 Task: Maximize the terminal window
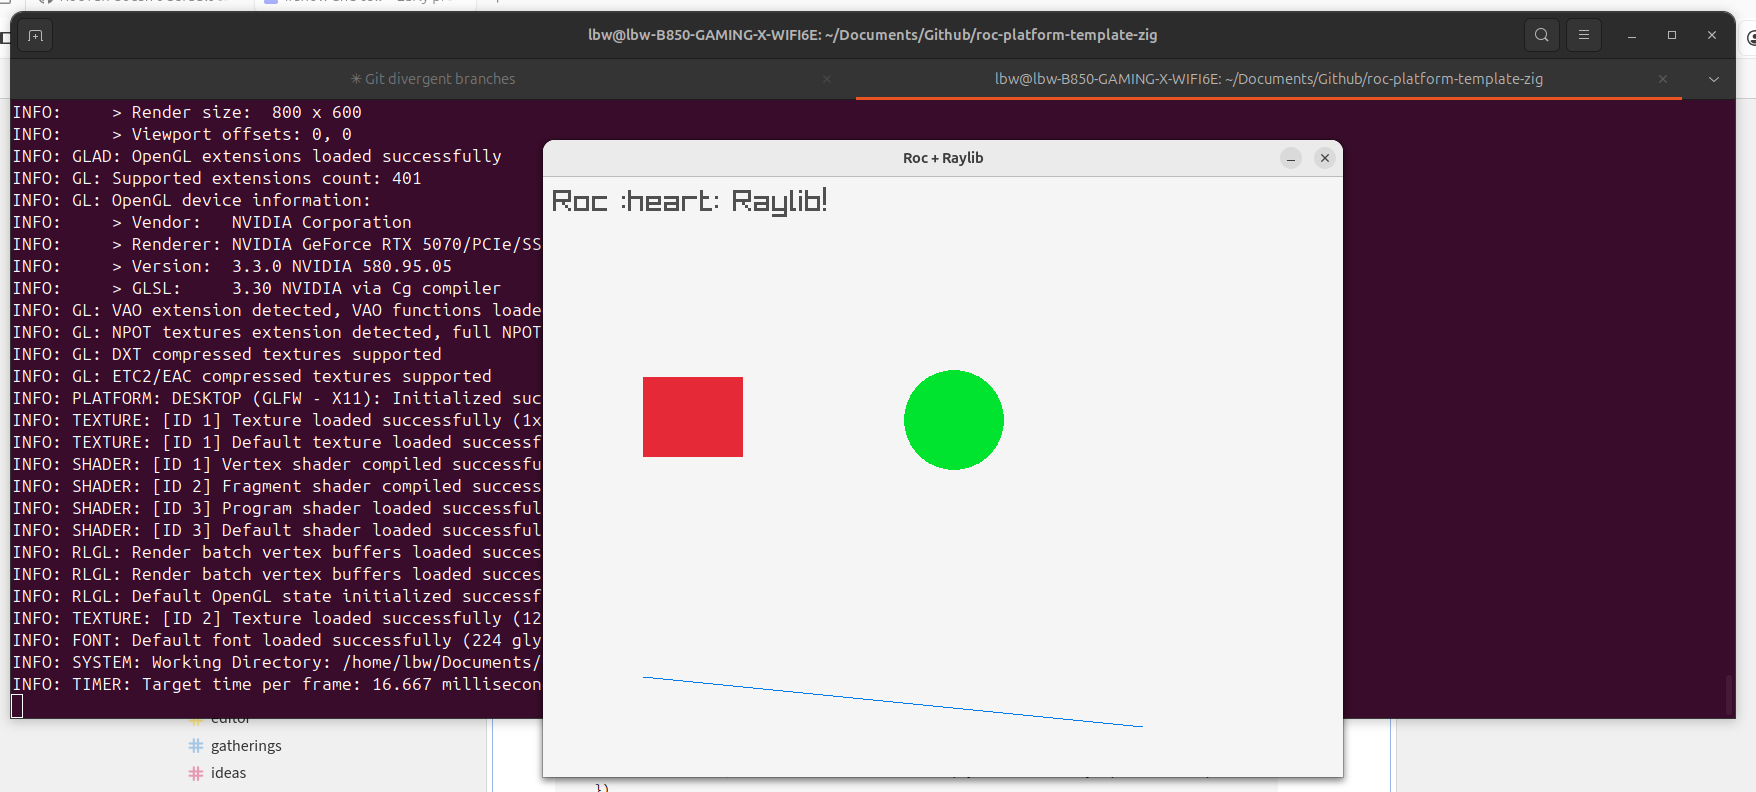coord(1672,35)
